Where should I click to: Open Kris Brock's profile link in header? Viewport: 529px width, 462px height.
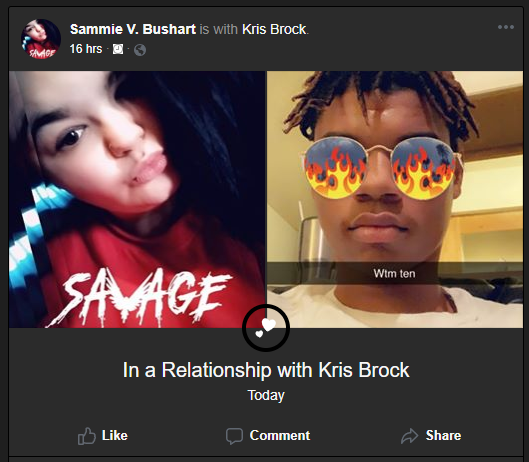click(x=274, y=29)
